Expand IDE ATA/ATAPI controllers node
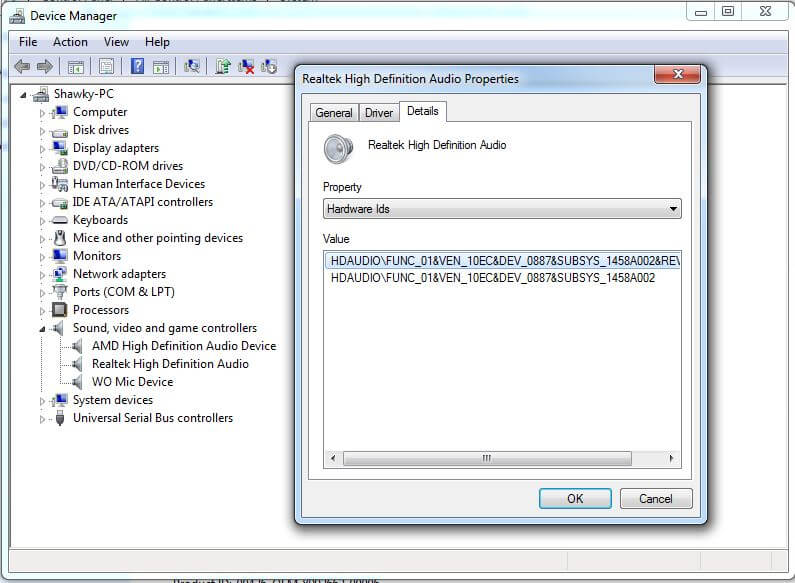This screenshot has height=583, width=795. [42, 203]
